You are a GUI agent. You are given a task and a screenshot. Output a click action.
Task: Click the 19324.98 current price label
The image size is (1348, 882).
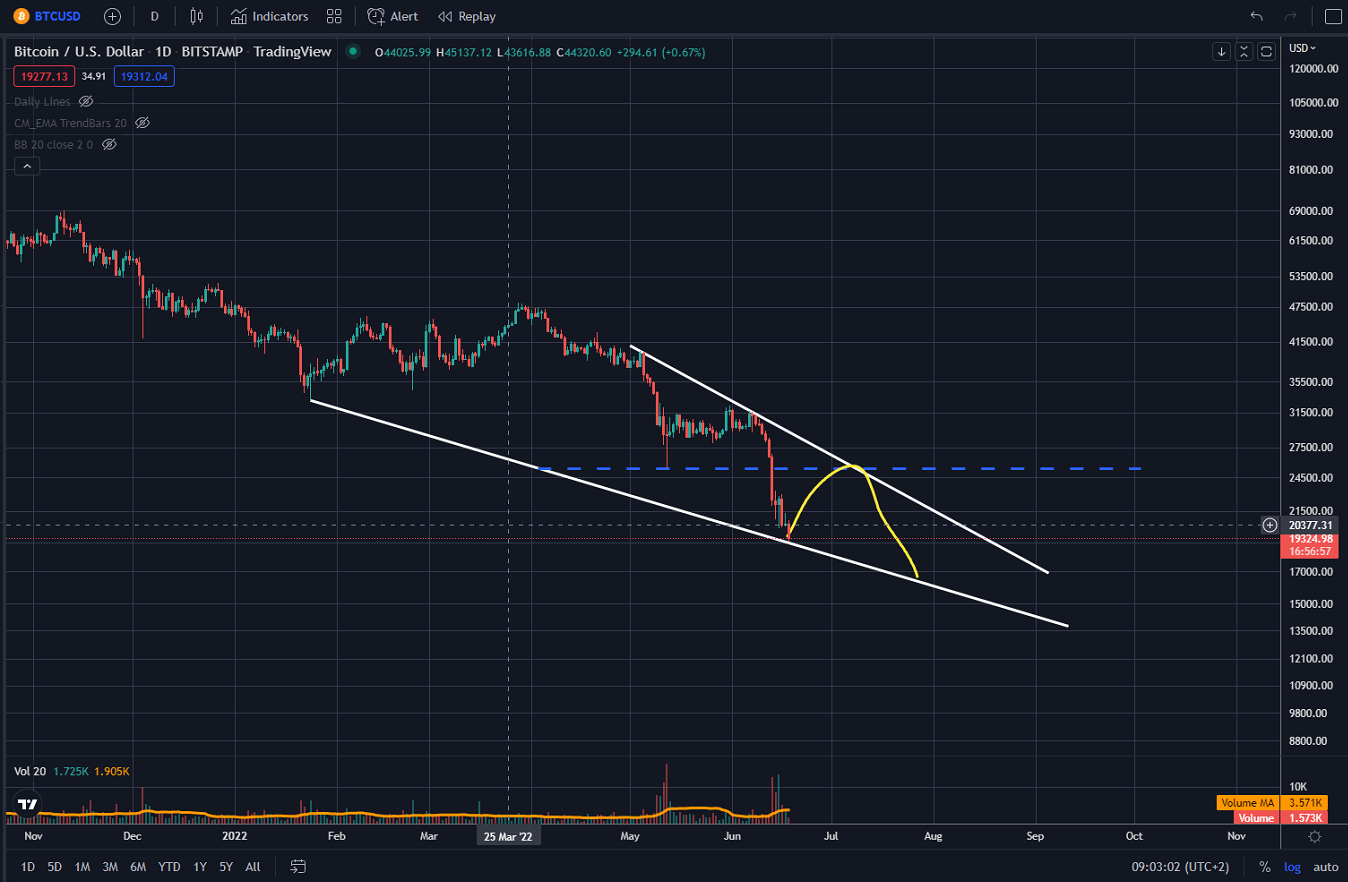pos(1310,539)
